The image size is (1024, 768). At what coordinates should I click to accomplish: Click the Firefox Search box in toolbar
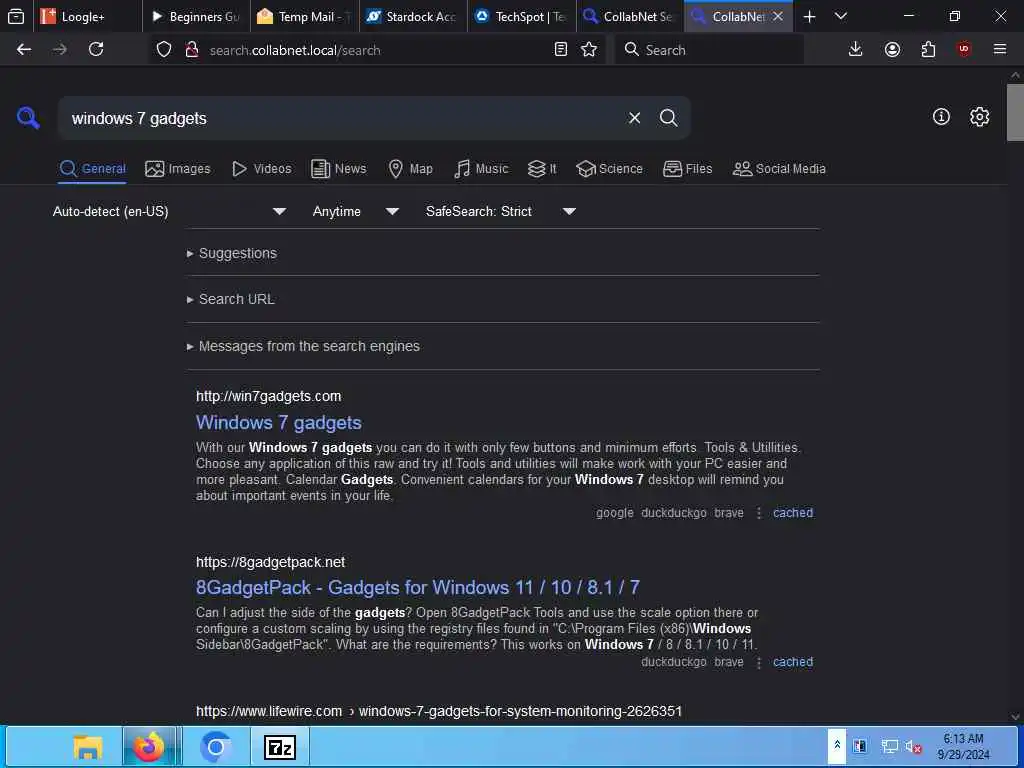[x=710, y=50]
